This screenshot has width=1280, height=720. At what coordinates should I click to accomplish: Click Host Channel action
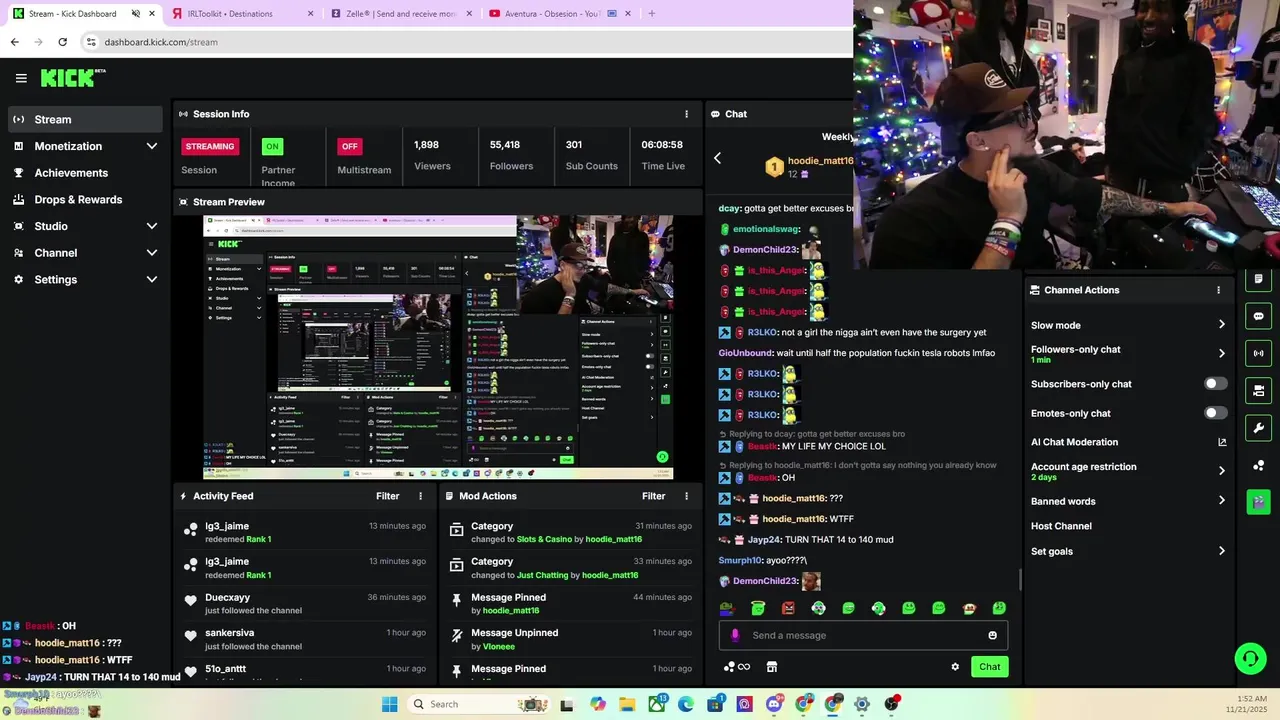point(1061,526)
